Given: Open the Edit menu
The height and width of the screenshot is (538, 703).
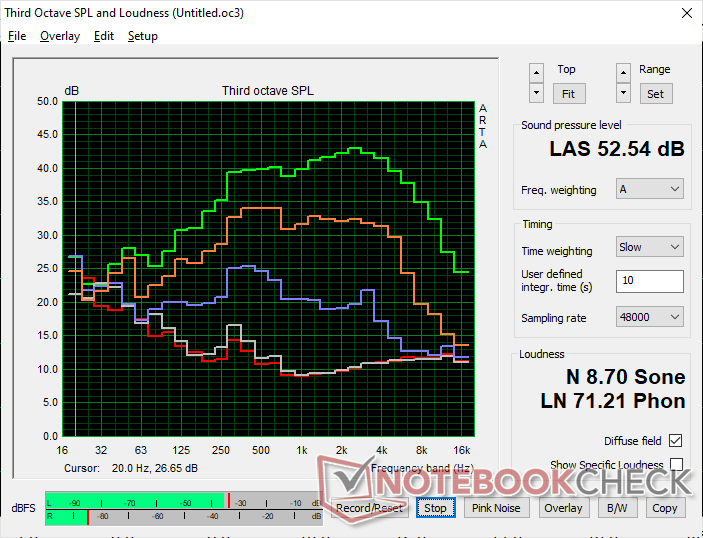Looking at the screenshot, I should tap(104, 36).
